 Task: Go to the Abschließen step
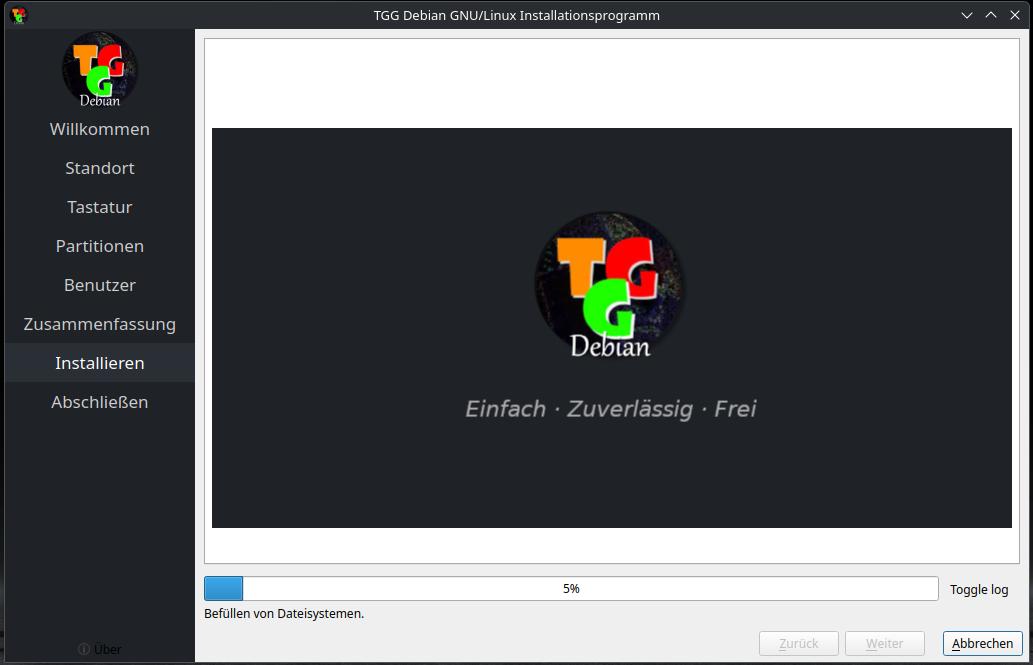pos(100,402)
